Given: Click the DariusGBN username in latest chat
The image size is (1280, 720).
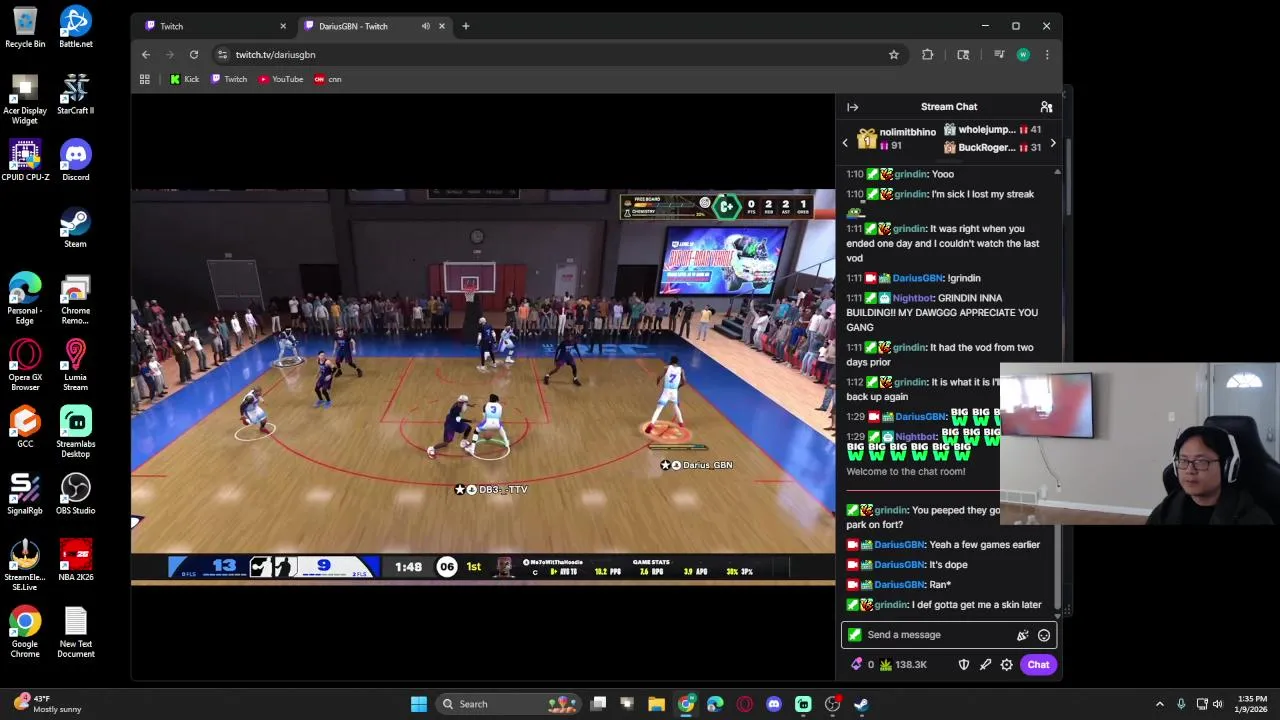Looking at the screenshot, I should [x=899, y=585].
